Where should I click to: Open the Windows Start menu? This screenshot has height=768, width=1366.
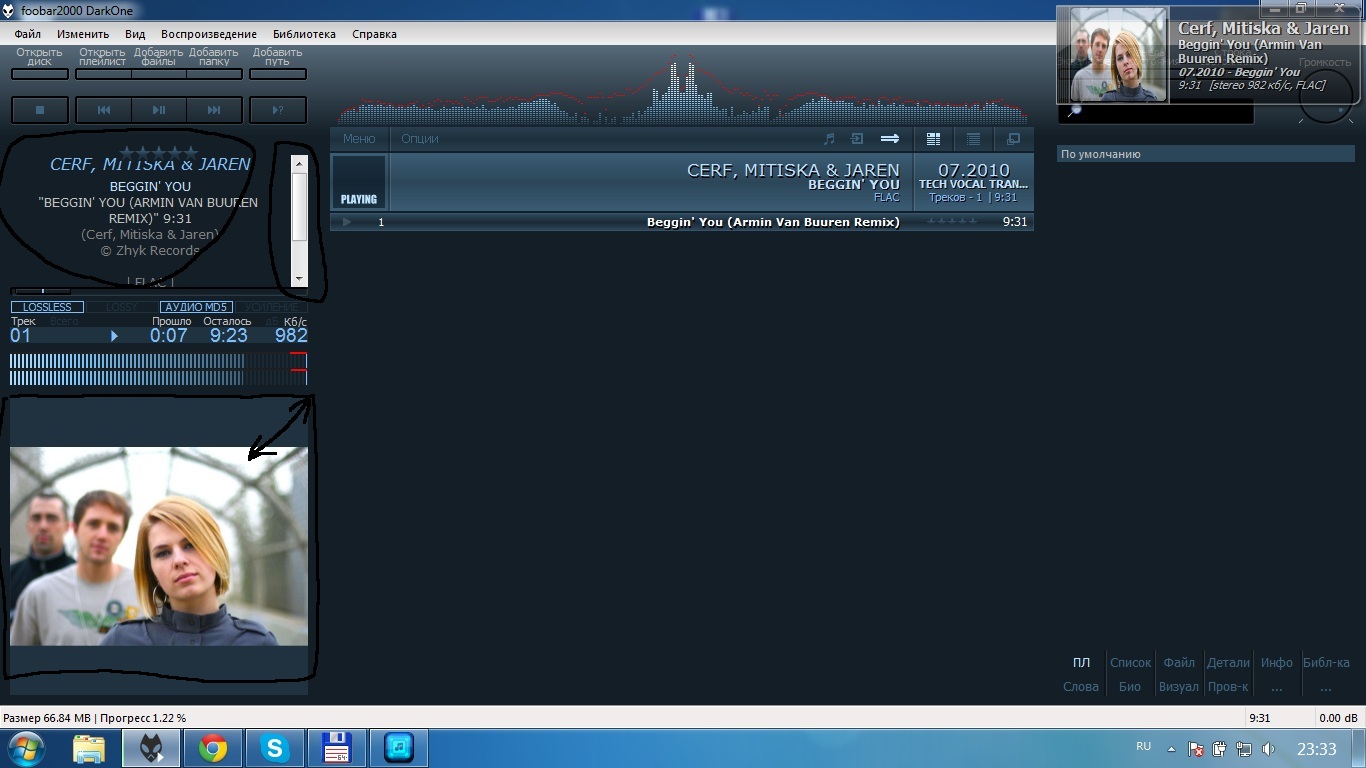coord(25,748)
